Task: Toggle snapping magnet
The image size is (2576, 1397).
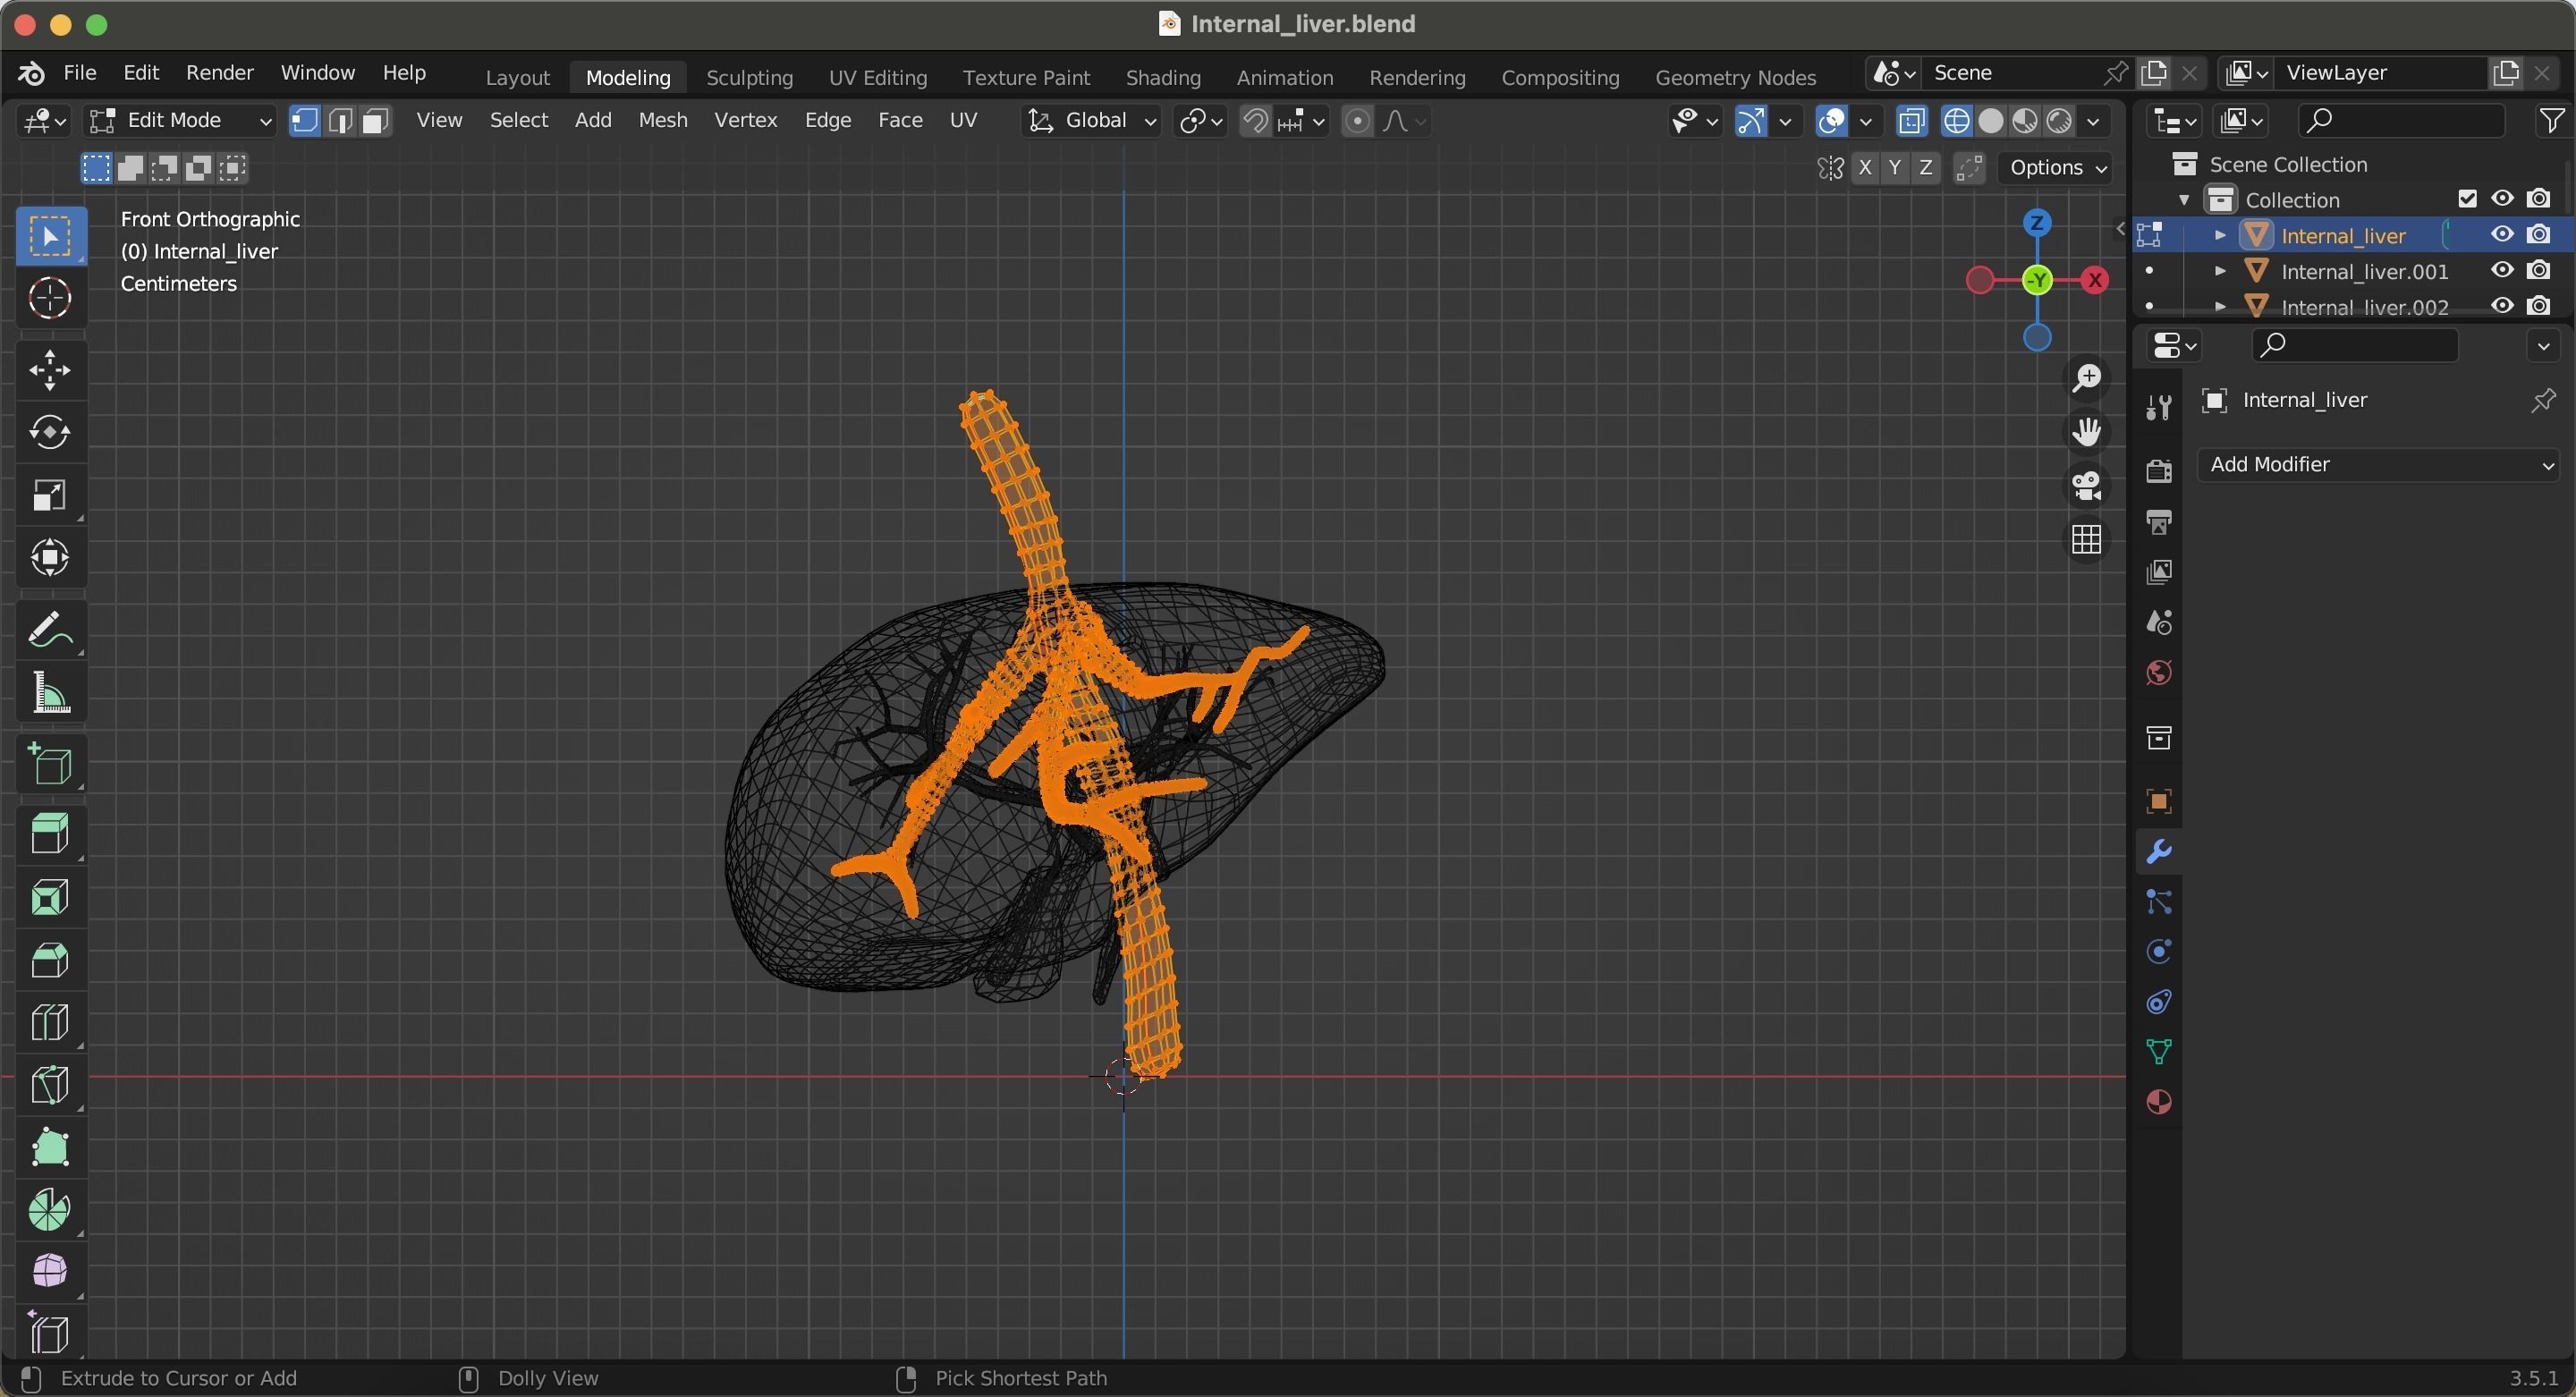Action: [1255, 121]
